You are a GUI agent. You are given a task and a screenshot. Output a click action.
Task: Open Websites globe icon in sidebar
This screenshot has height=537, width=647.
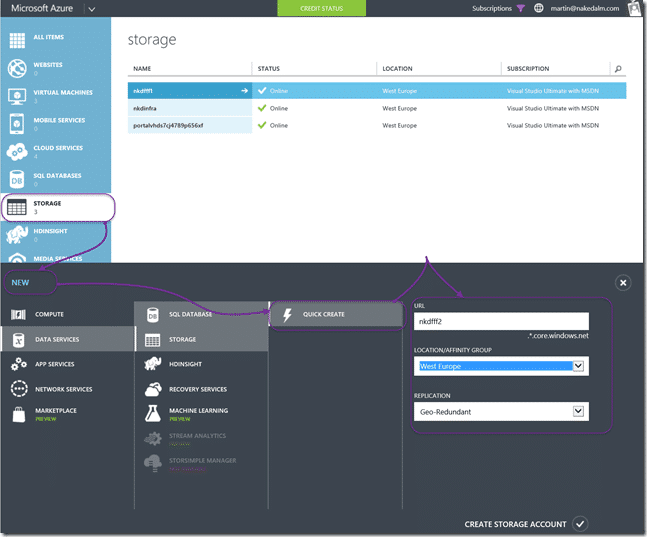tap(17, 68)
